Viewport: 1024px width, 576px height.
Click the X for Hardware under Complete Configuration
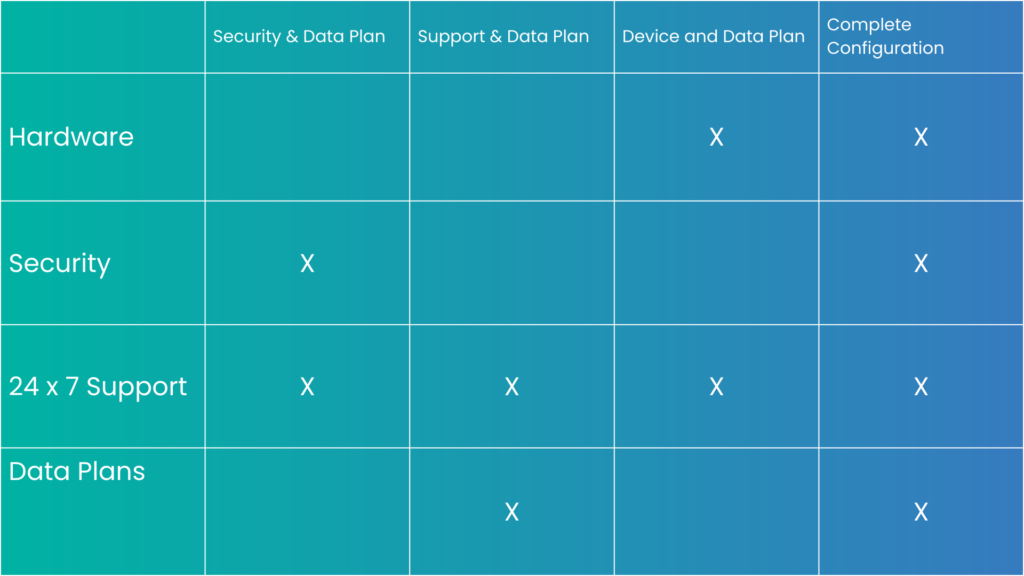[921, 137]
